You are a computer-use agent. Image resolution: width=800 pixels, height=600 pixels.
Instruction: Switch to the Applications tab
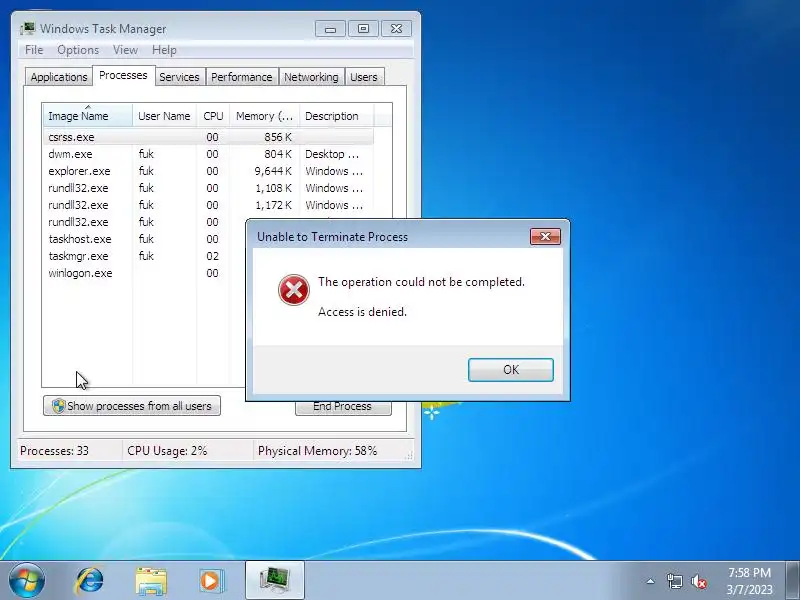pyautogui.click(x=59, y=77)
